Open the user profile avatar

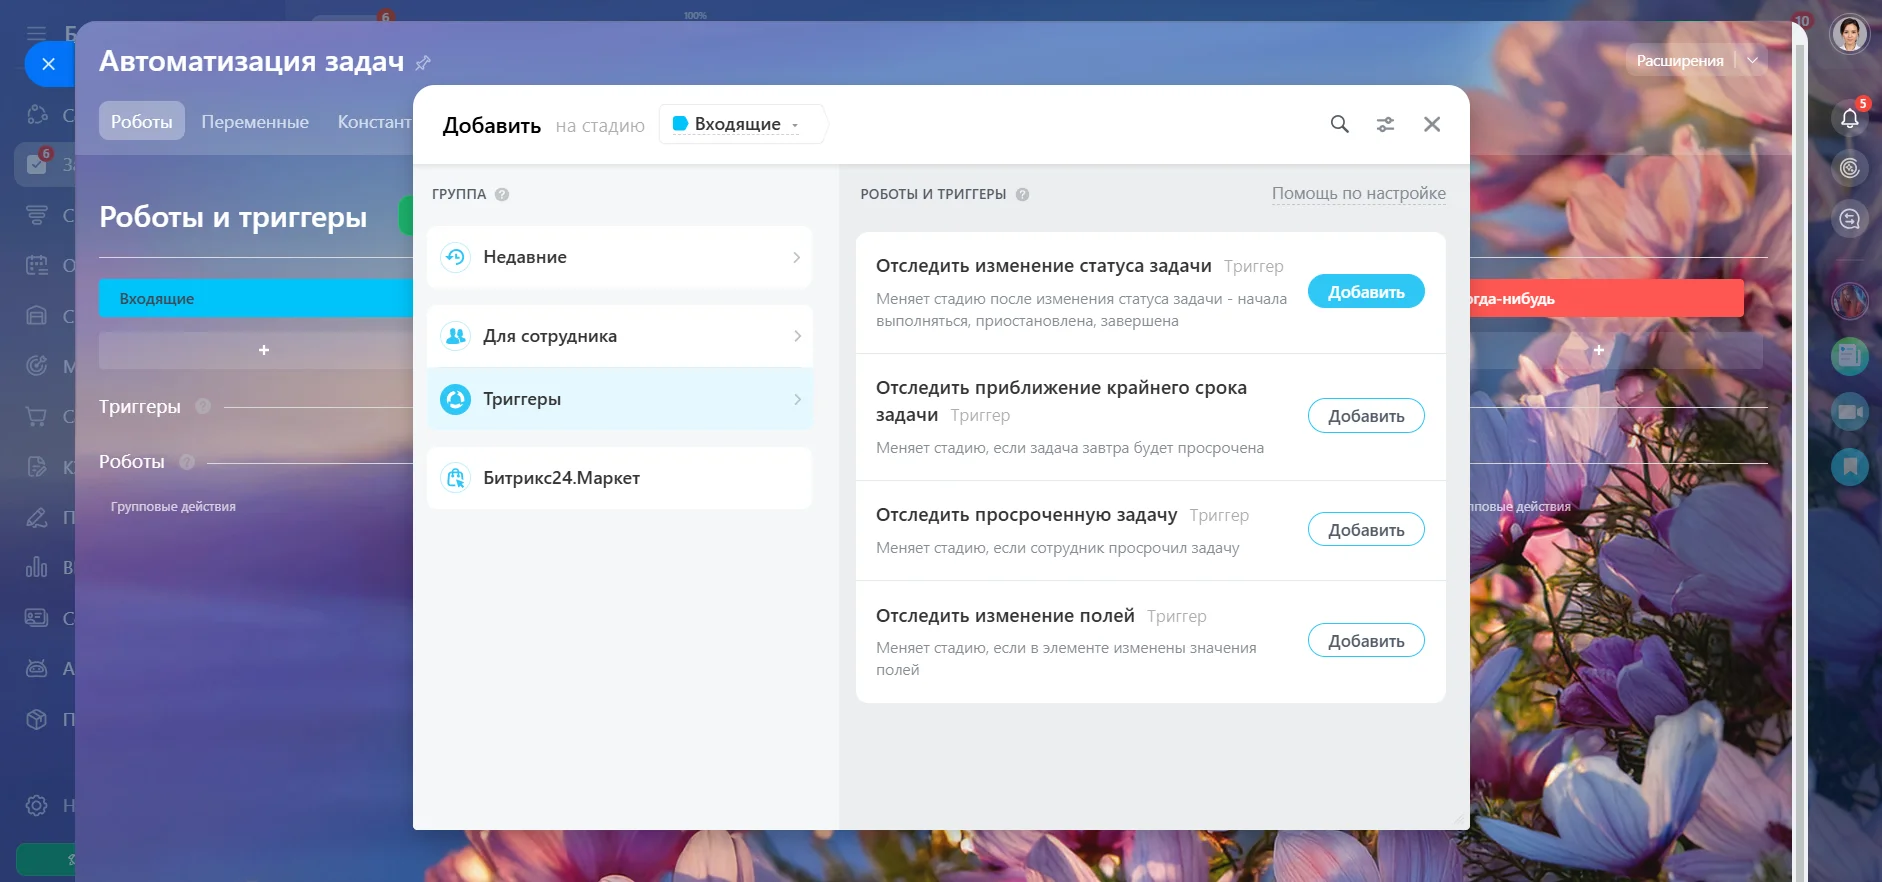click(x=1849, y=34)
